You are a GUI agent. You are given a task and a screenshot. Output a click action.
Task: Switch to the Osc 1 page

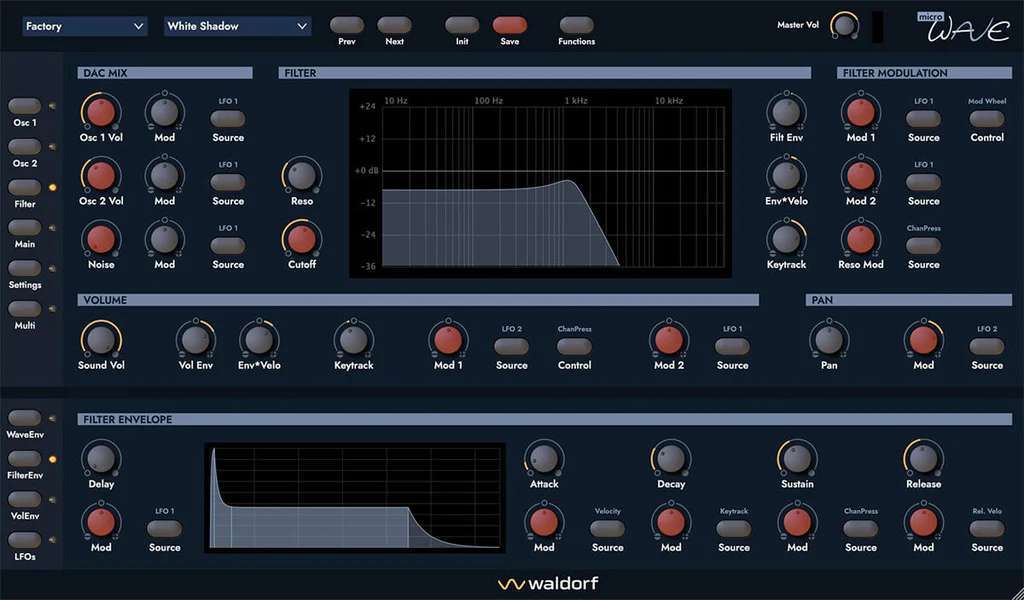[24, 106]
